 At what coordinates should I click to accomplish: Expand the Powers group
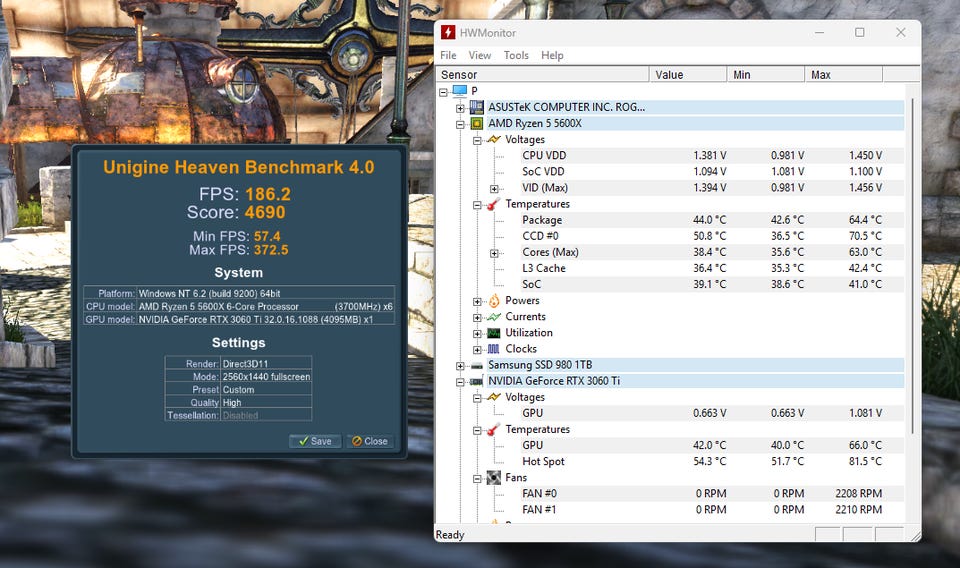tap(478, 302)
